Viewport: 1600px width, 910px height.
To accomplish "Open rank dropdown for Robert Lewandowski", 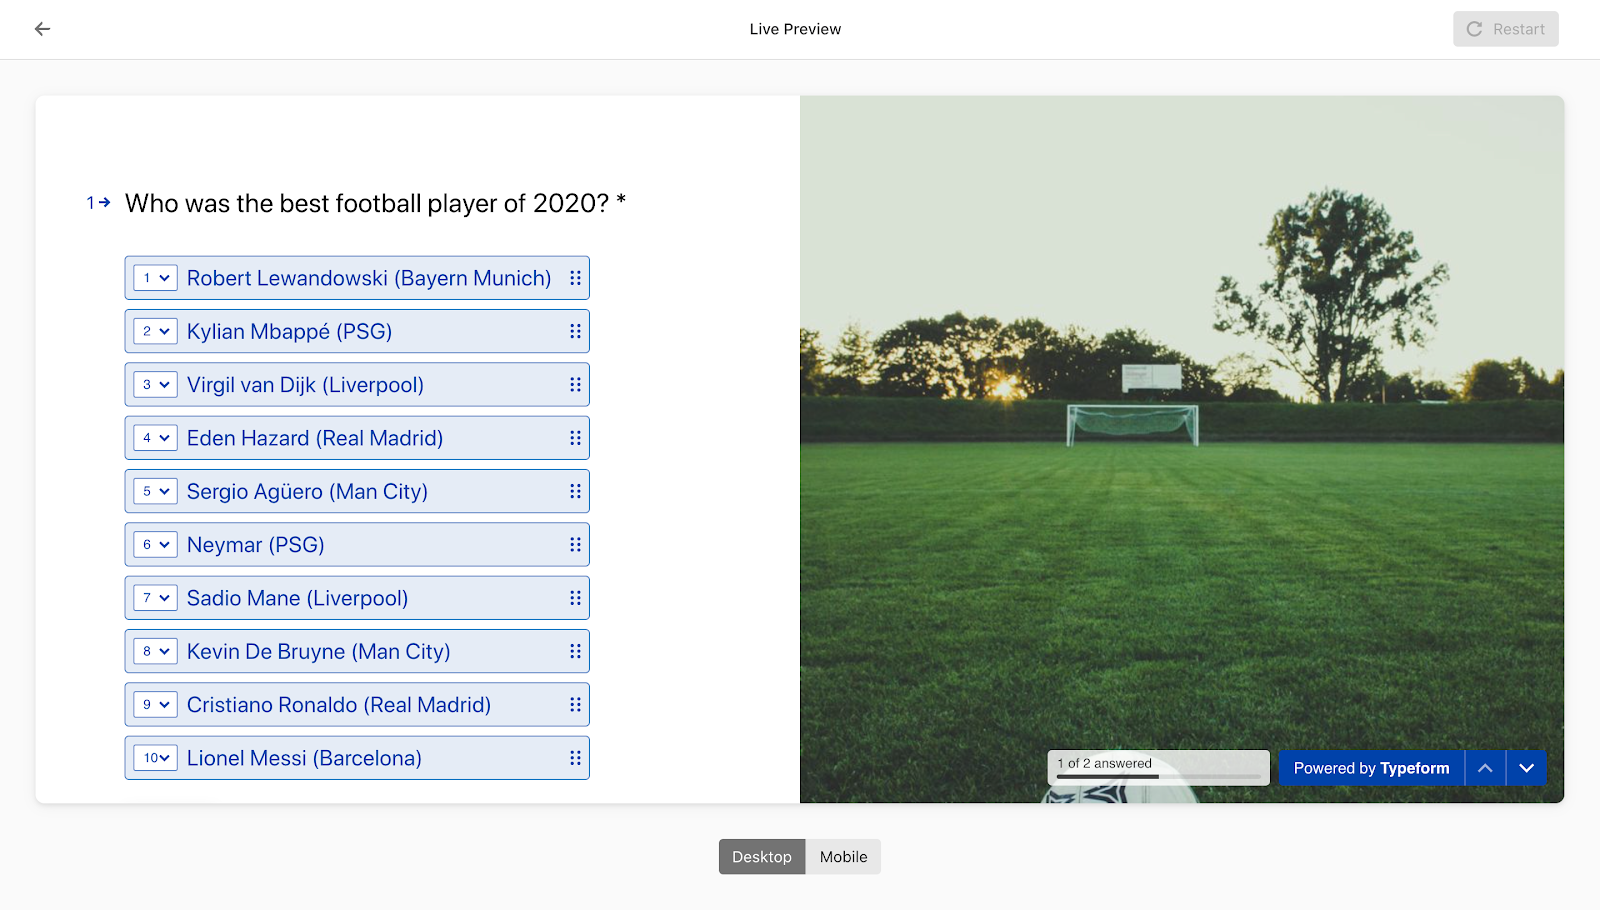I will tap(156, 278).
